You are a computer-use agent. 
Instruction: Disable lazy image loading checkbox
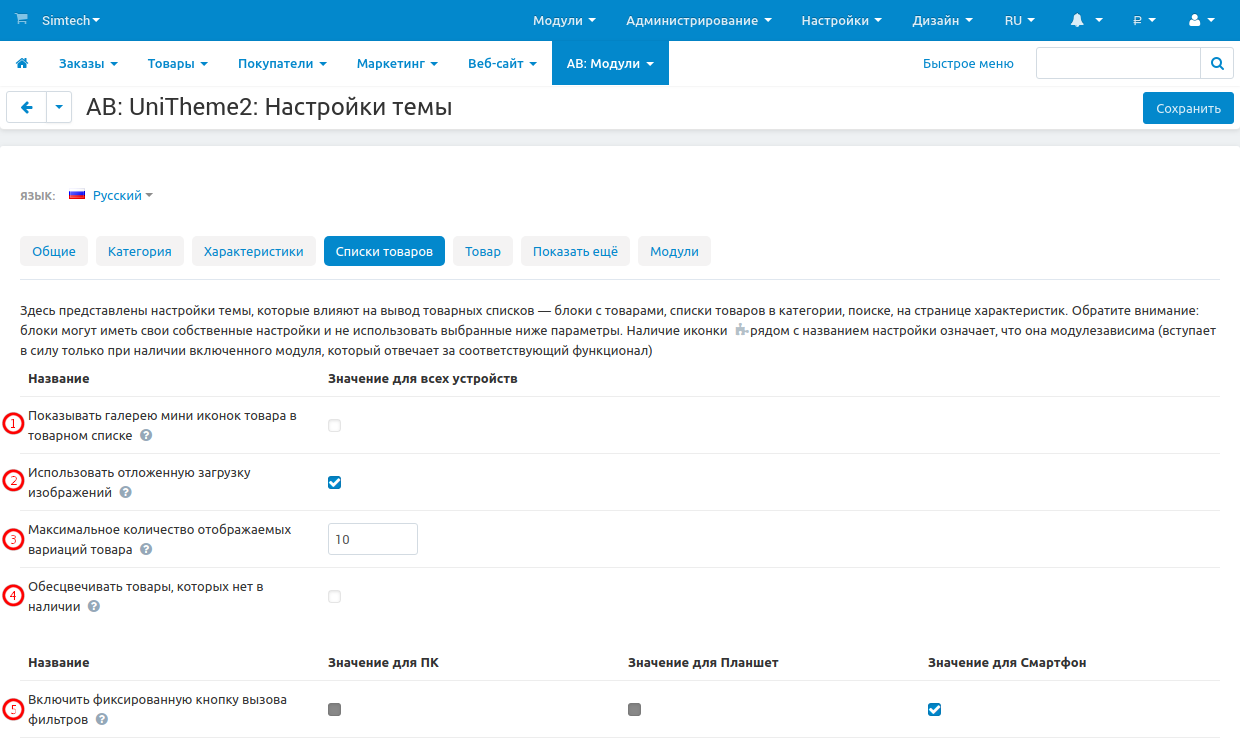click(x=334, y=482)
